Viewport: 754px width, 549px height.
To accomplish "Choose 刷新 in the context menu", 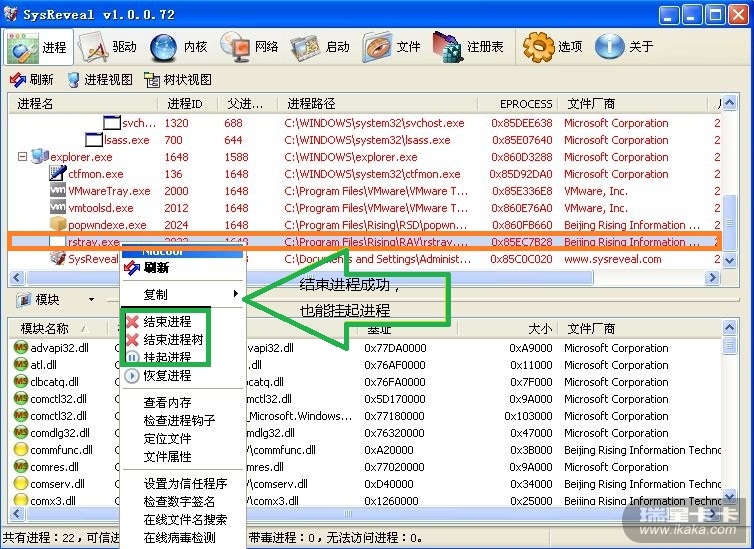I will point(183,267).
